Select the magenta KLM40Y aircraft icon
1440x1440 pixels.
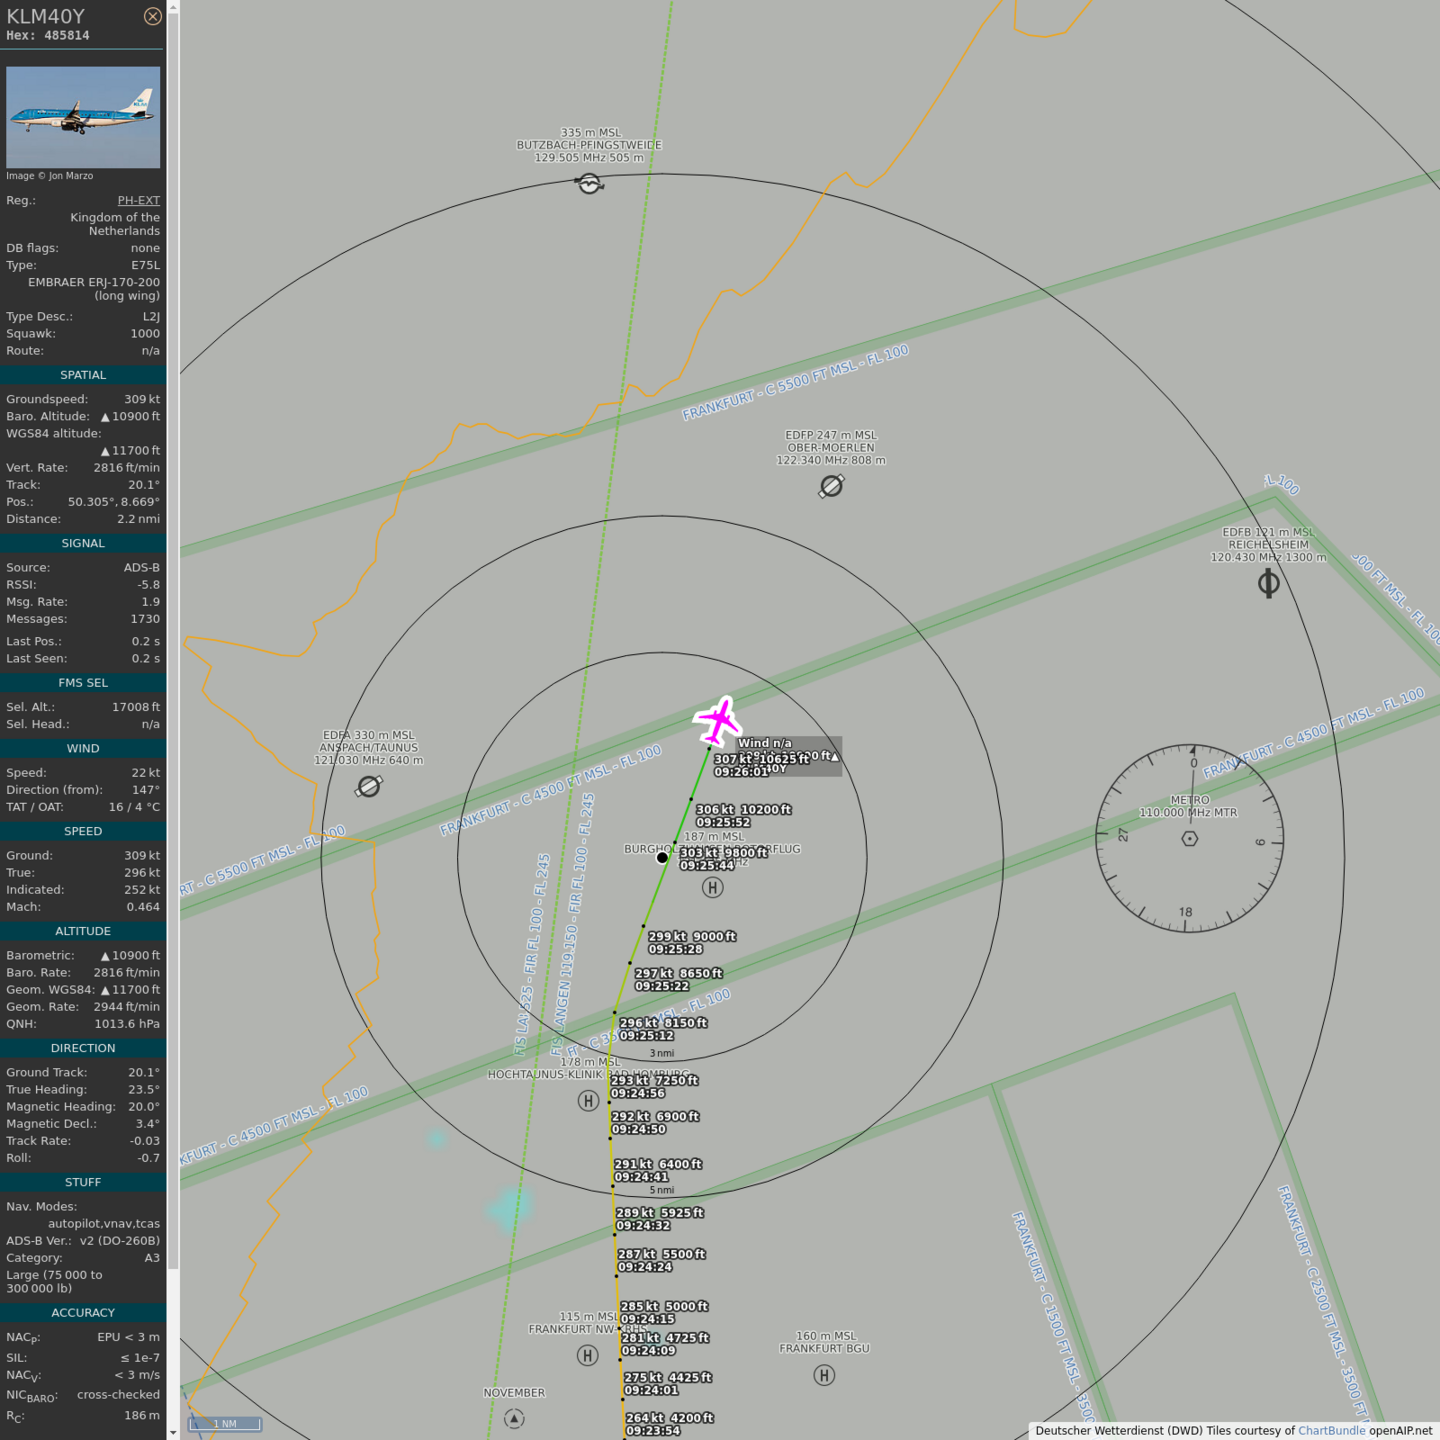tap(718, 720)
